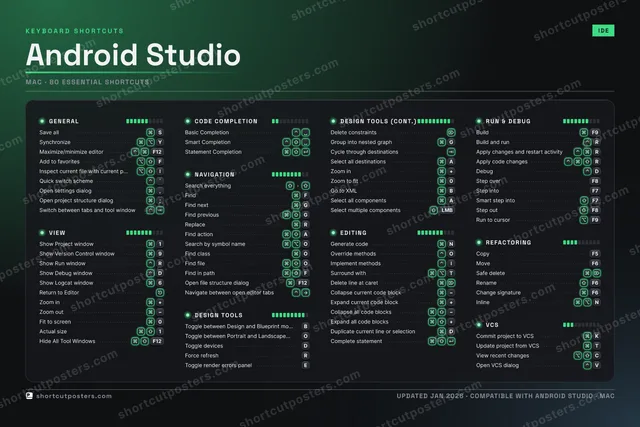Viewport: 640px width, 427px height.
Task: Click the Synchronize shortcut label
Action: 55,142
